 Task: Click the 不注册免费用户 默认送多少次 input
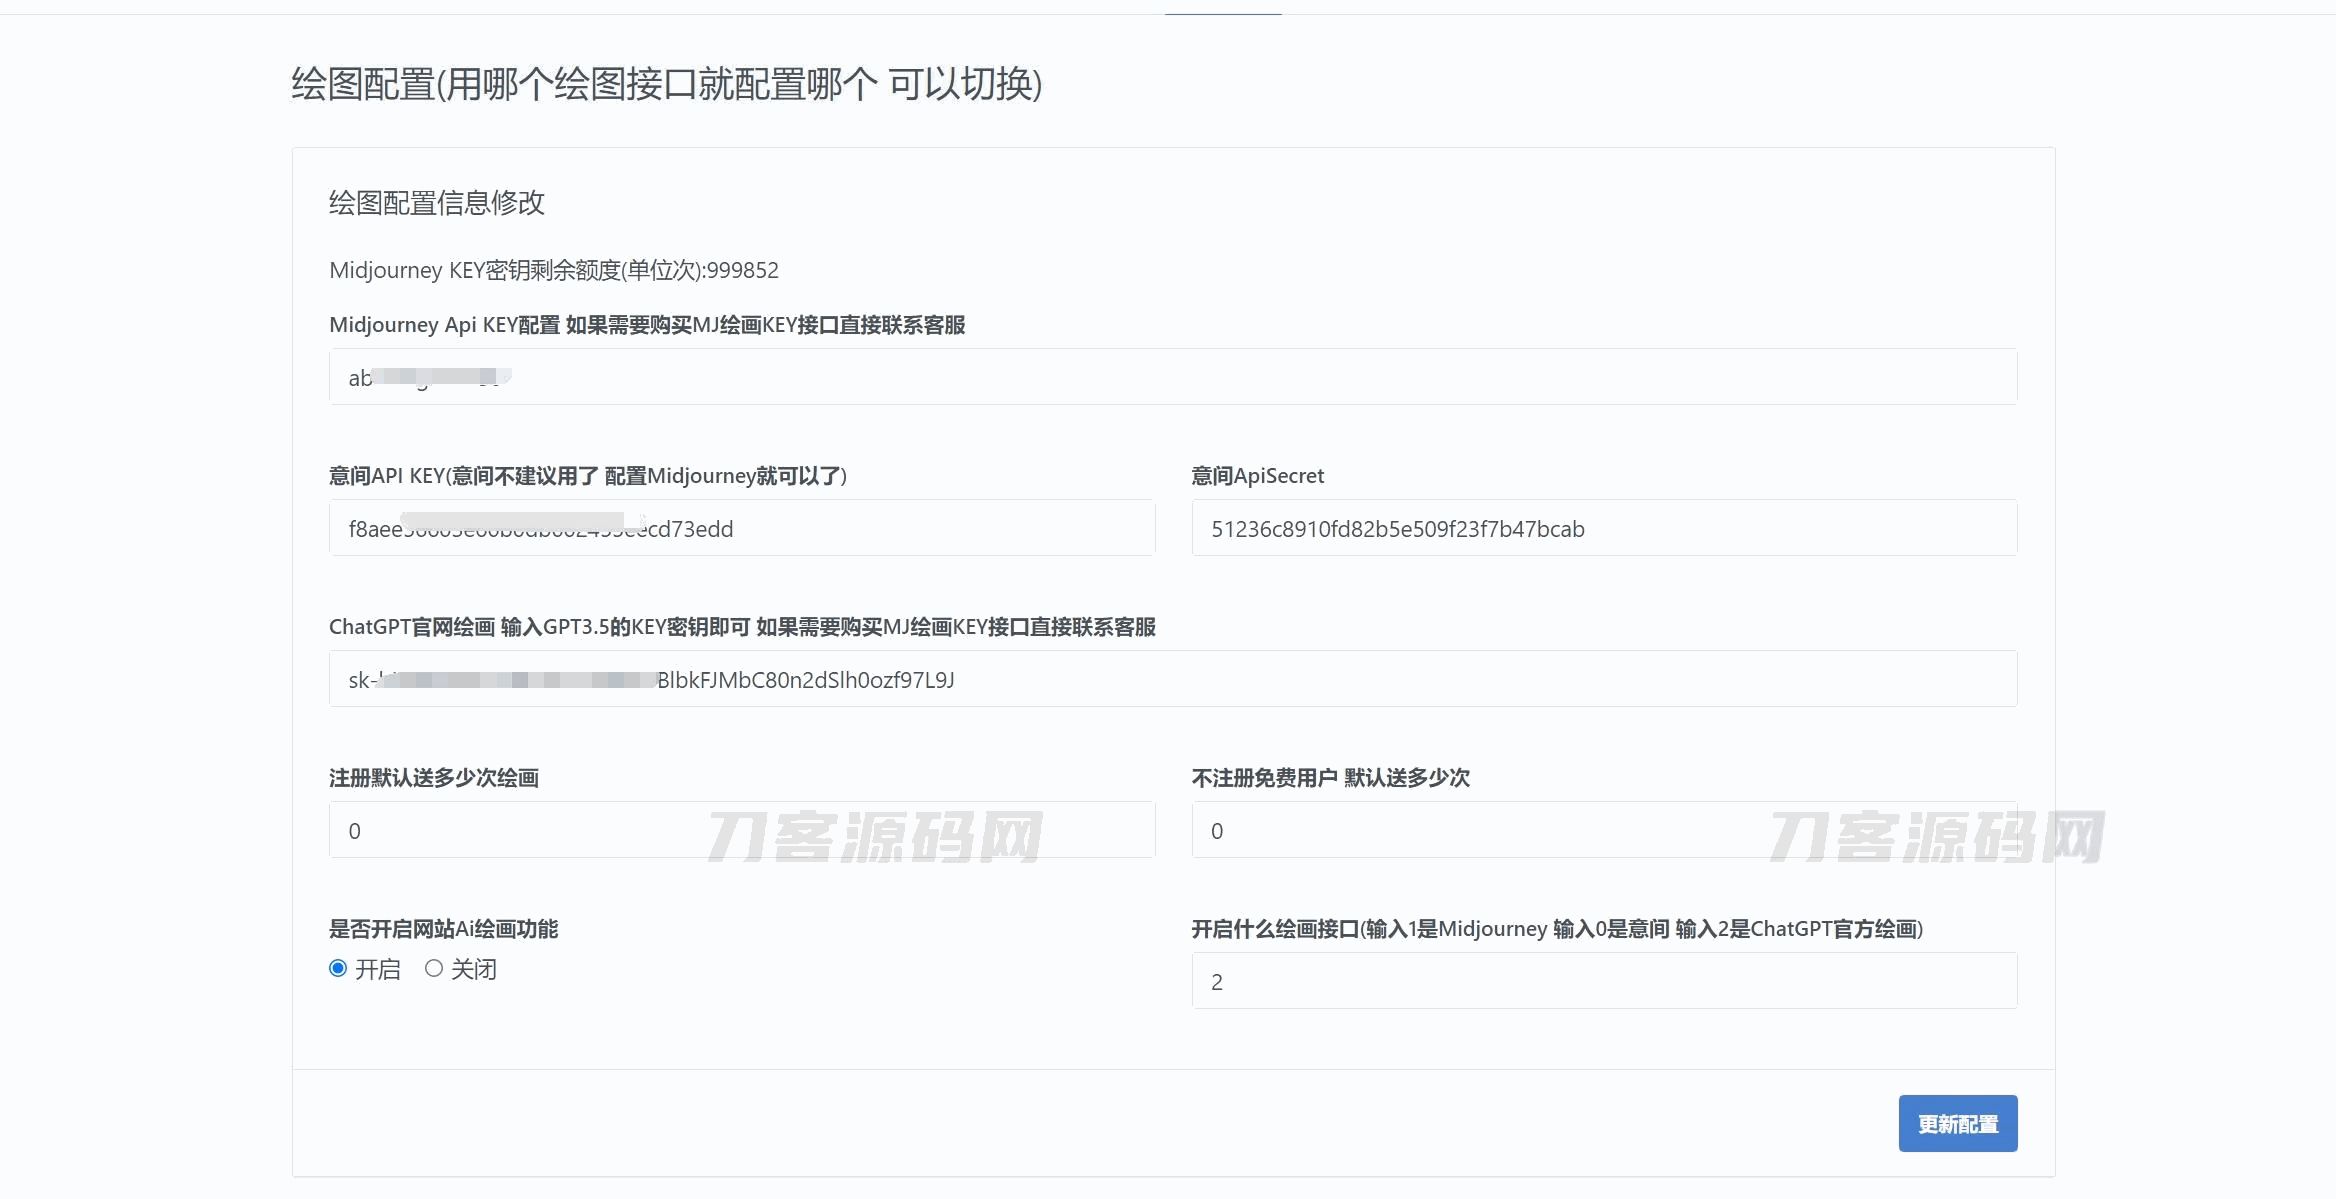pyautogui.click(x=1603, y=830)
